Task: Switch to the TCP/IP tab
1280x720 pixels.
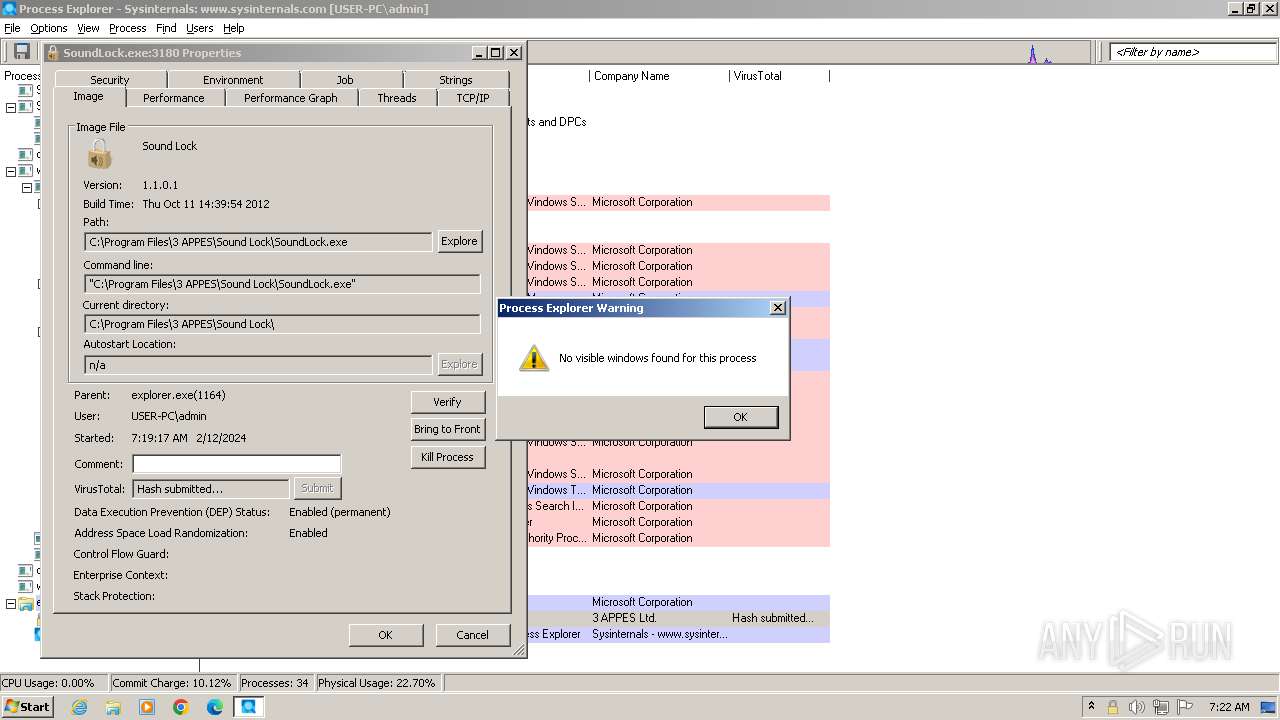Action: (x=473, y=98)
